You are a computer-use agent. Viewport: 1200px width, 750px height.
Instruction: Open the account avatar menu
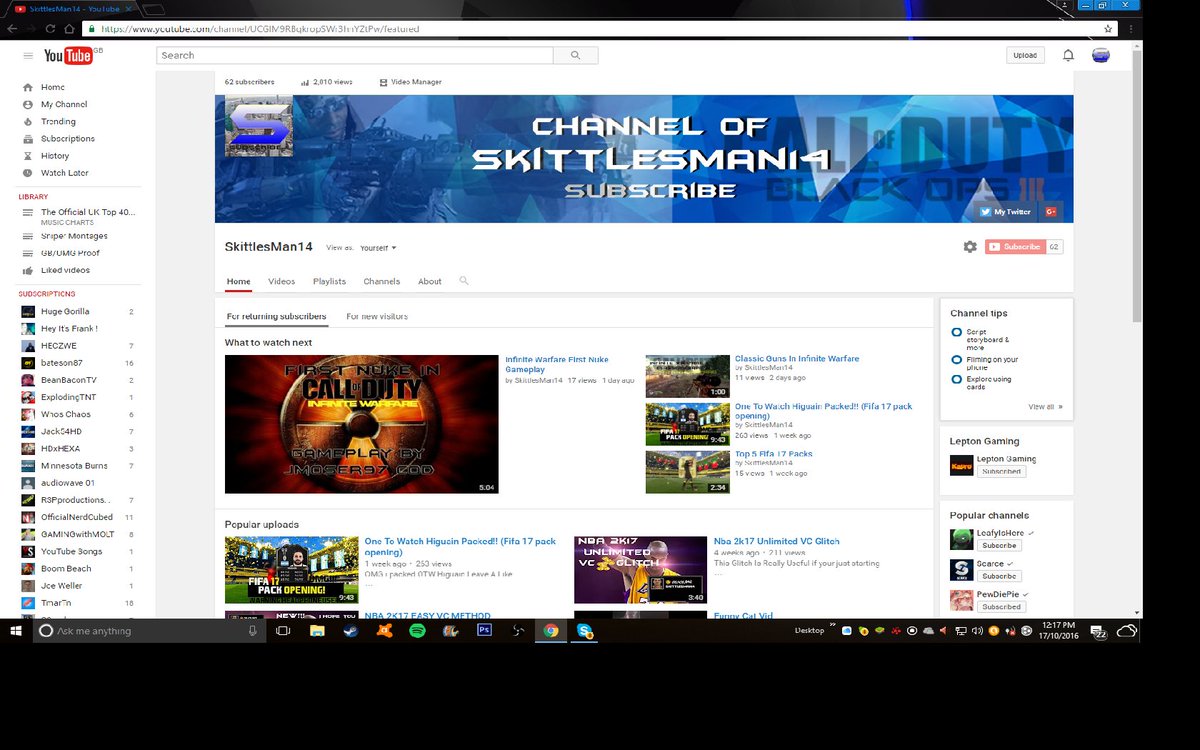(1100, 56)
